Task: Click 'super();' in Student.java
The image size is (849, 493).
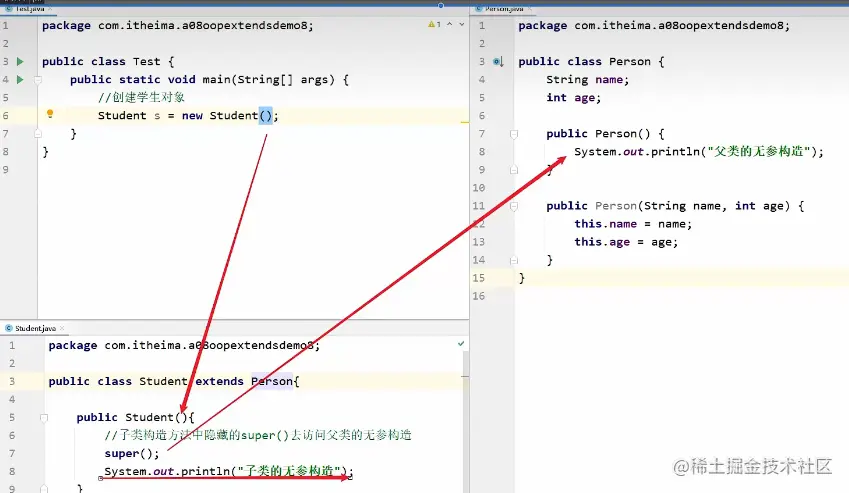Action: (x=132, y=453)
